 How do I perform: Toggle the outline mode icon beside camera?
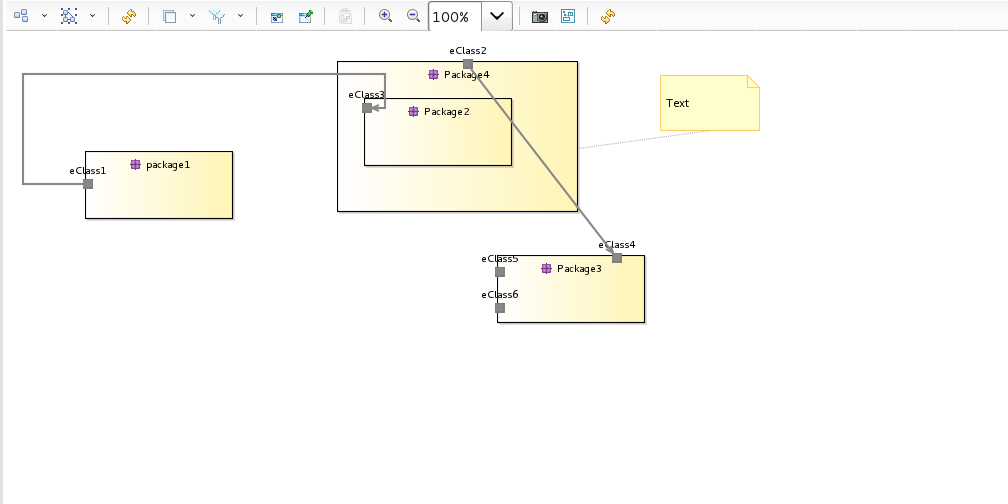[x=568, y=16]
